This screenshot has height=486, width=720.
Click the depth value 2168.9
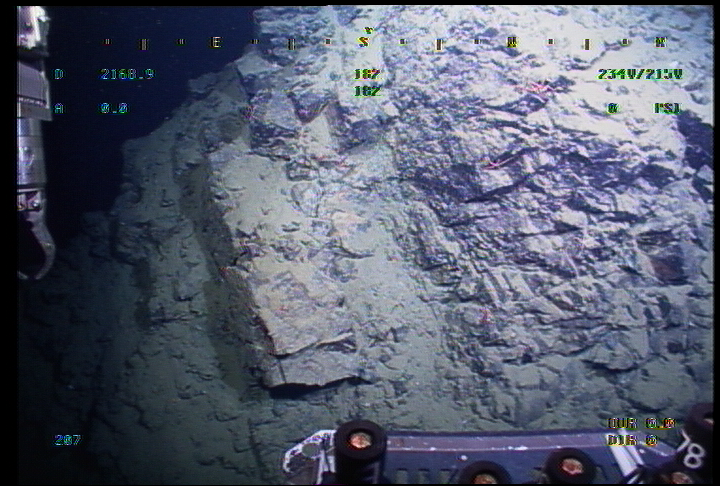point(127,74)
